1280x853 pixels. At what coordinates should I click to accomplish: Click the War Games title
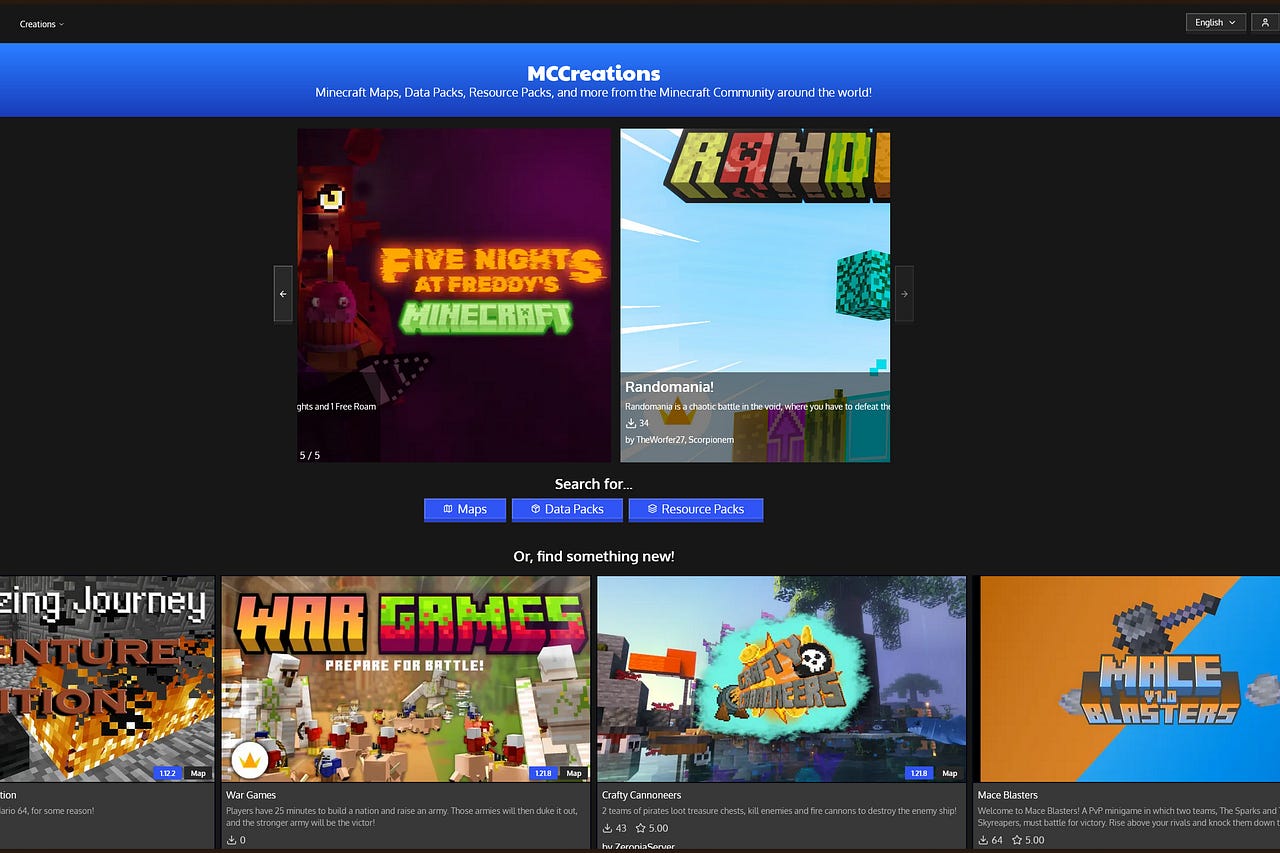point(251,796)
